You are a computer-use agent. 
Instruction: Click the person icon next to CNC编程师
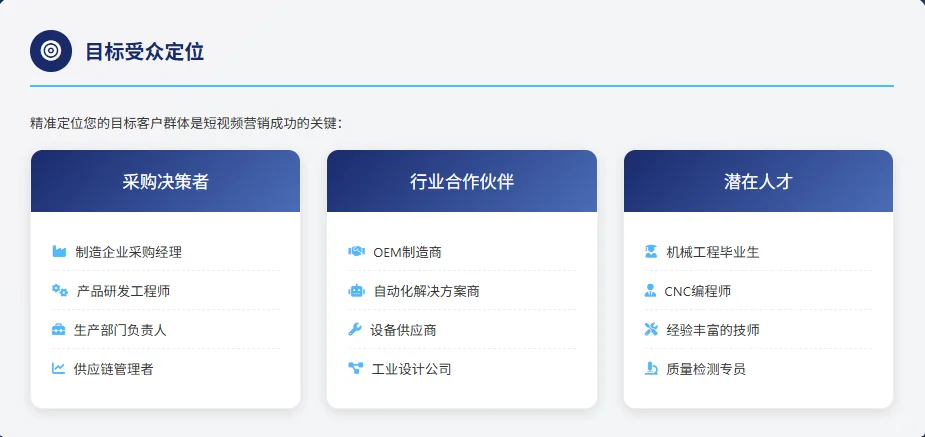650,291
